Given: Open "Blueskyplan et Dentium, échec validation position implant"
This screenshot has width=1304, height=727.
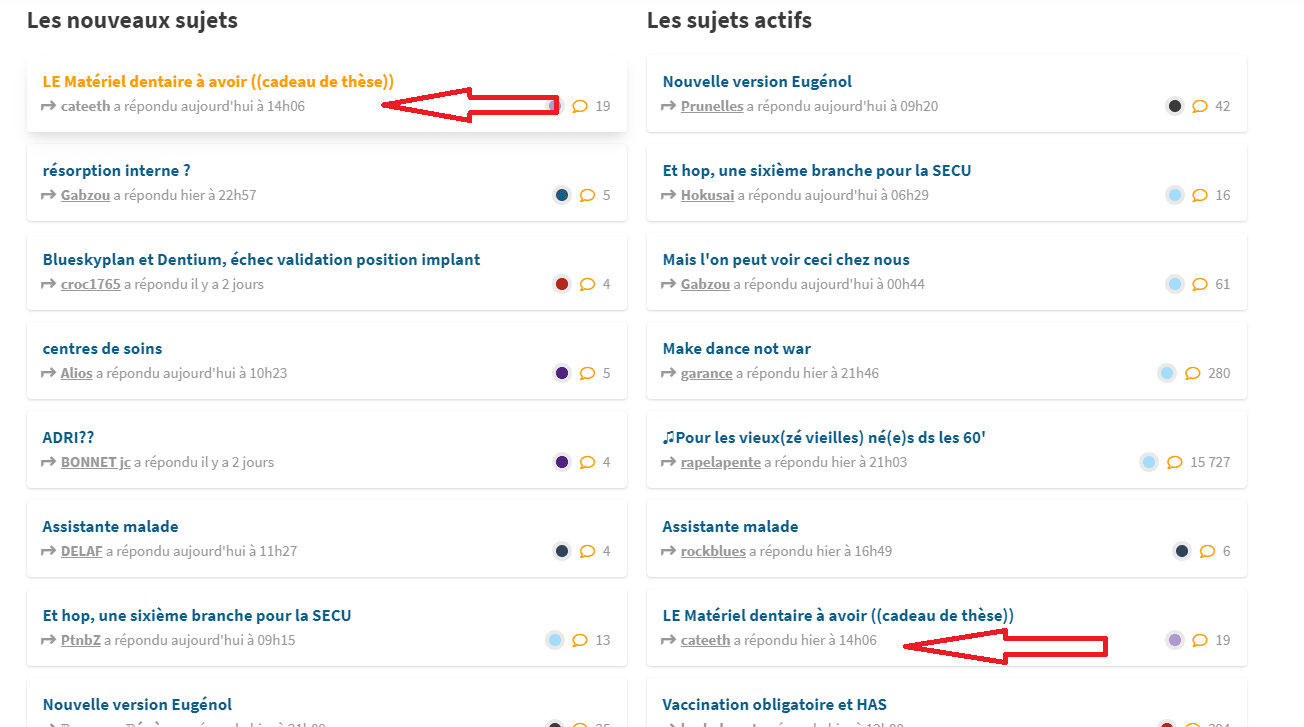Looking at the screenshot, I should (261, 260).
